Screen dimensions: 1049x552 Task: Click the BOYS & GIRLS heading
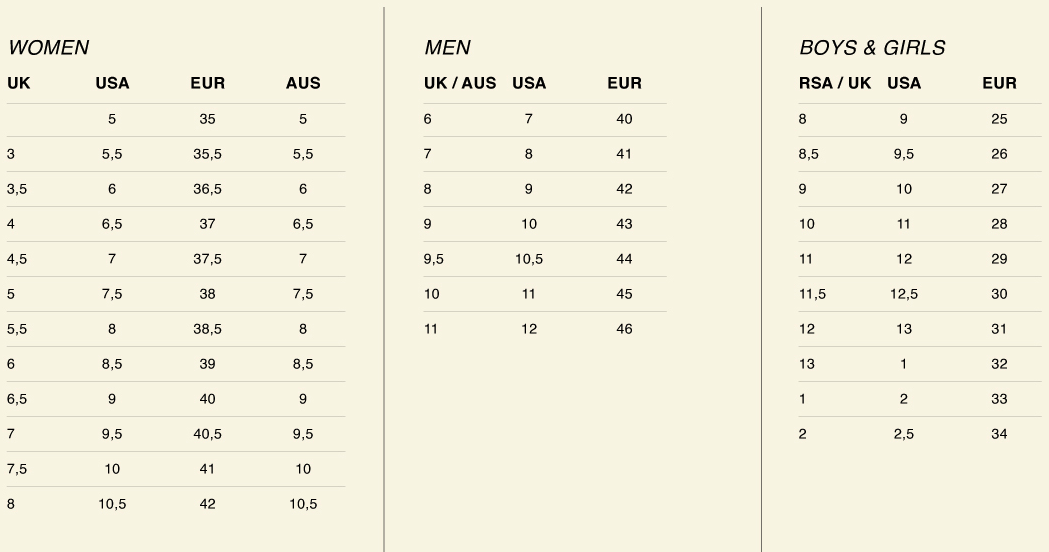tap(872, 48)
